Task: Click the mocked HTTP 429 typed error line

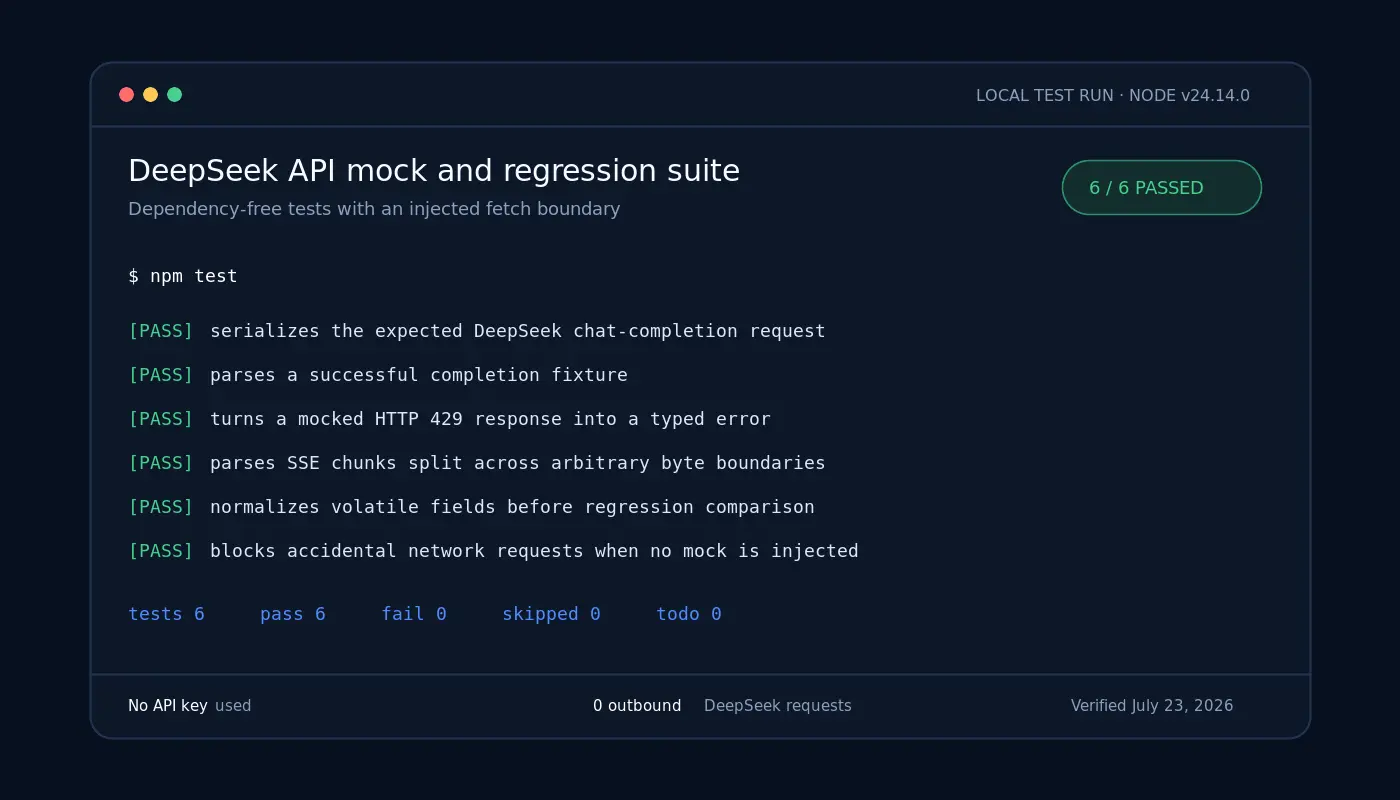Action: [x=450, y=419]
